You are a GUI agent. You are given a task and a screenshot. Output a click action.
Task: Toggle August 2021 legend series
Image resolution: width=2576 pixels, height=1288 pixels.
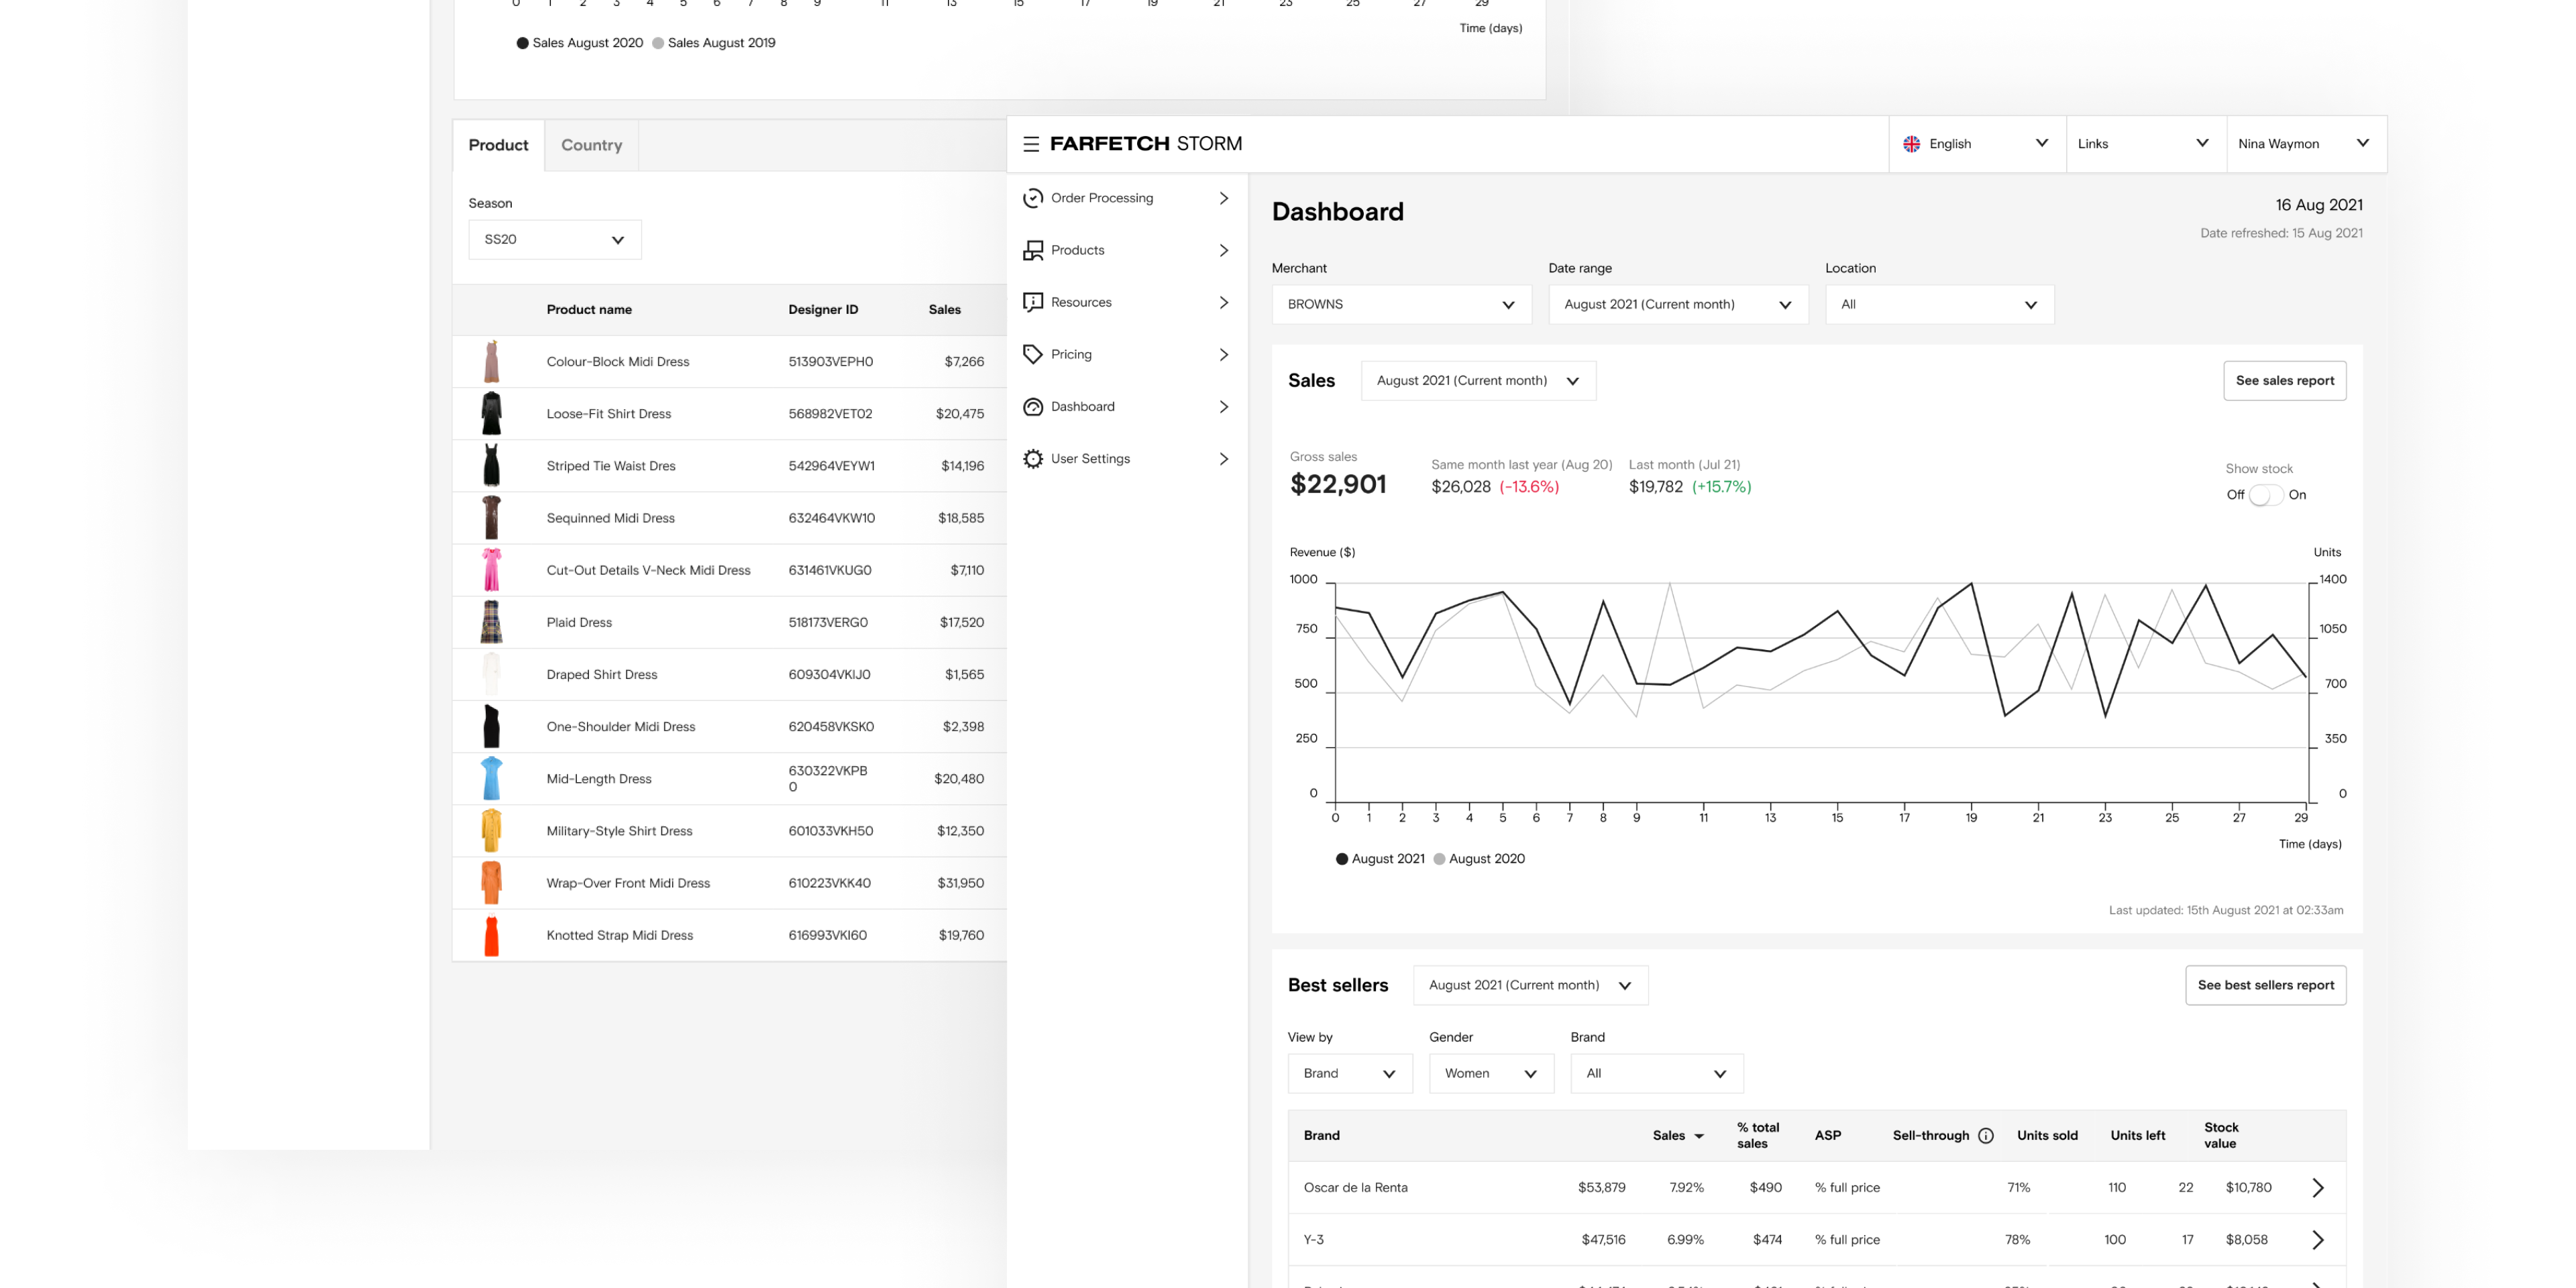(1380, 858)
